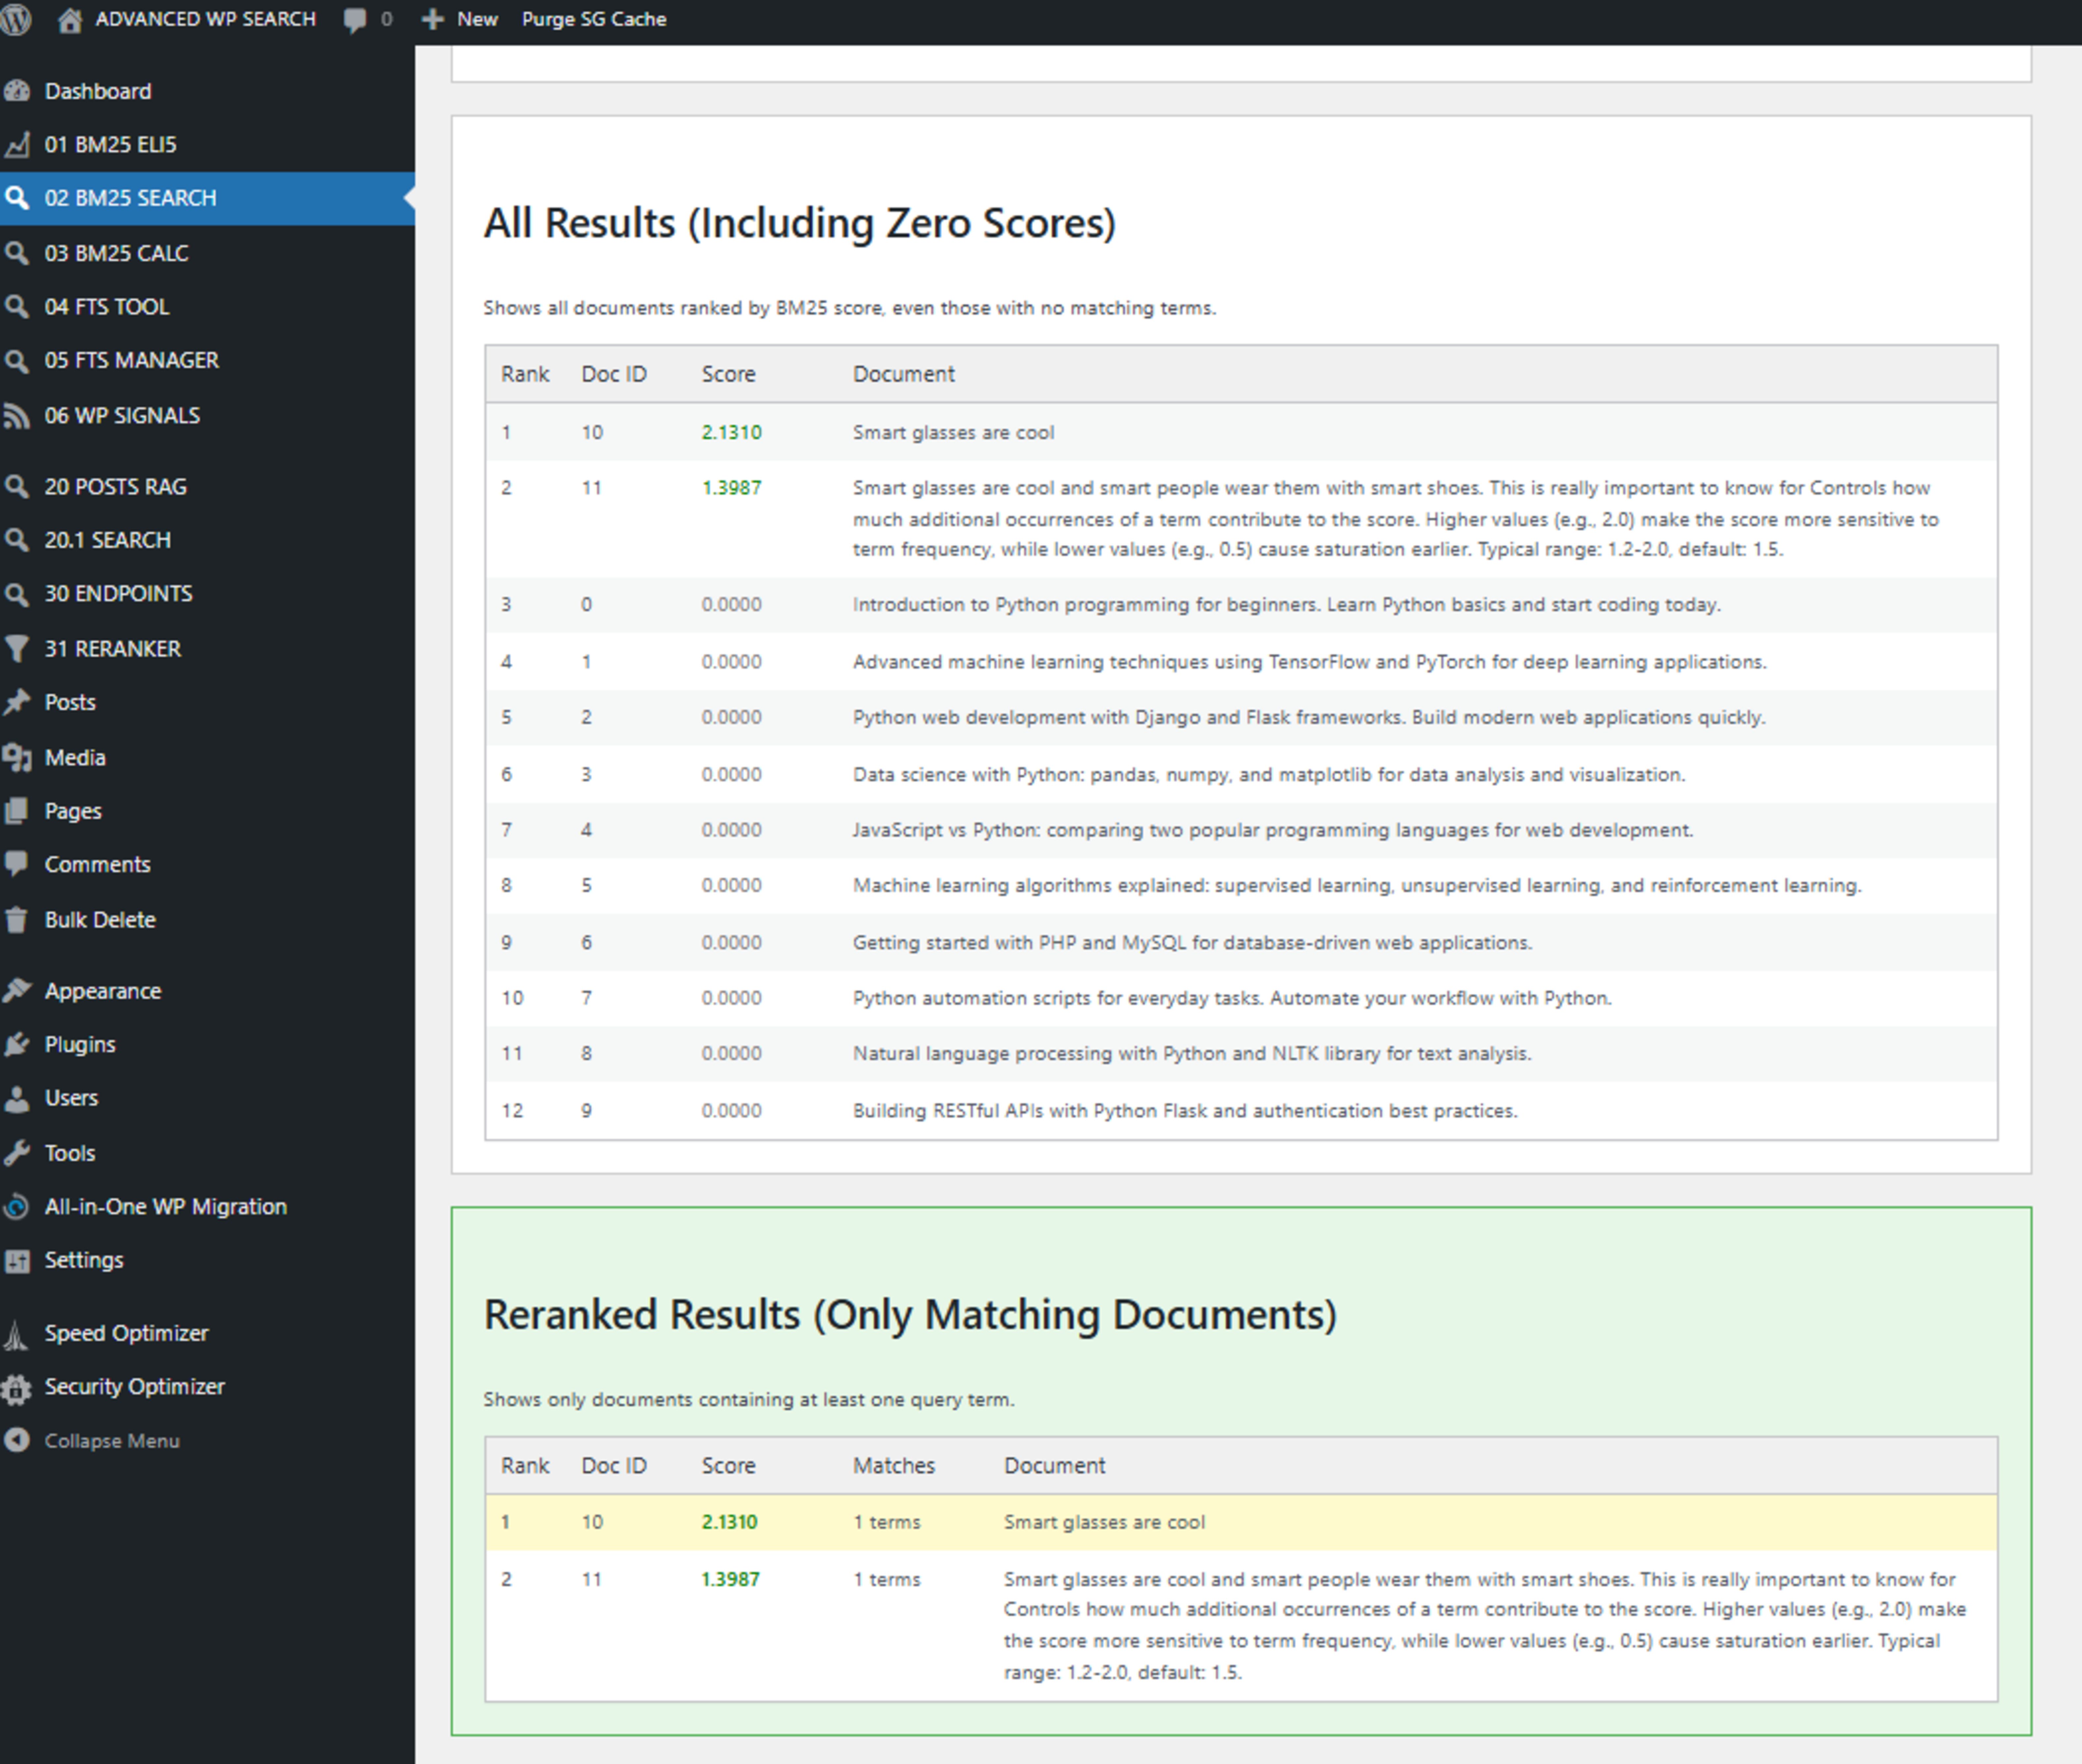The image size is (2082, 1764).
Task: Open the 03 BM25 CALC menu item
Action: [x=116, y=253]
